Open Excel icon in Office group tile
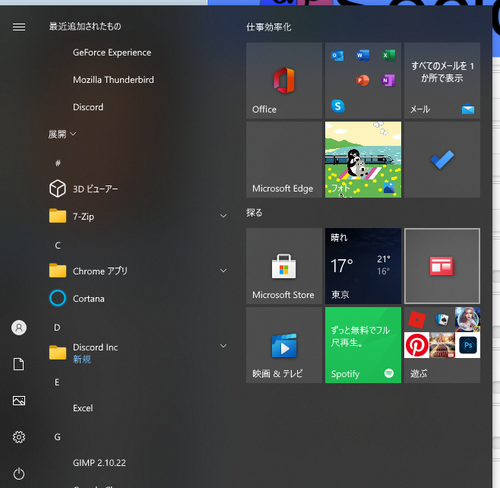The height and width of the screenshot is (488, 500). point(388,55)
